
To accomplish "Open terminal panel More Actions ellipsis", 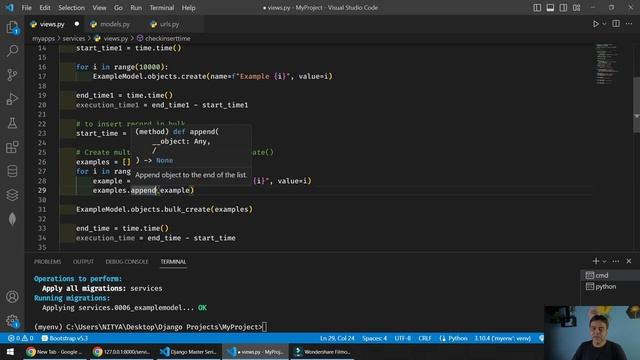I will pyautogui.click(x=616, y=261).
